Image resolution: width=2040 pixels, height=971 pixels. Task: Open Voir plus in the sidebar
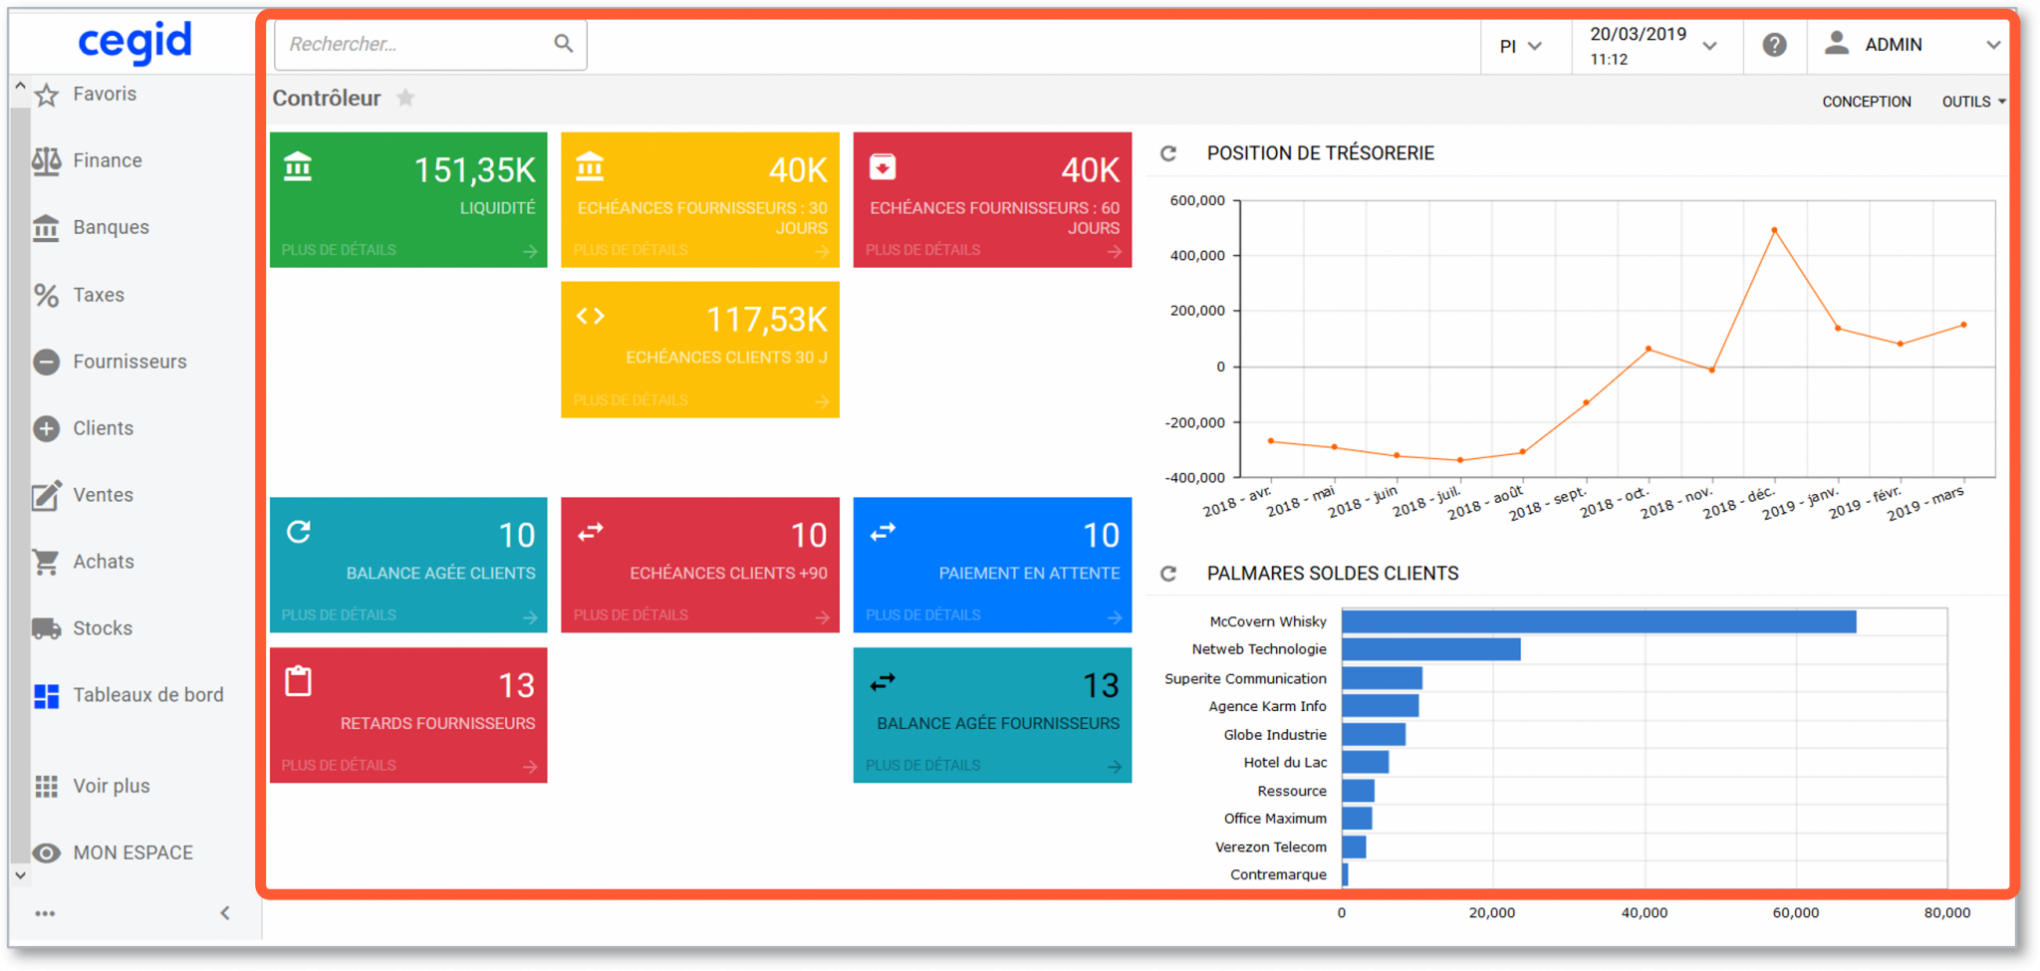pos(110,786)
